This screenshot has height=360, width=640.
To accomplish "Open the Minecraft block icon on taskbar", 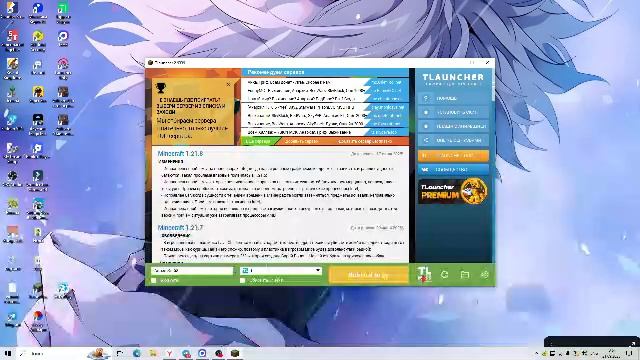I will pos(235,353).
